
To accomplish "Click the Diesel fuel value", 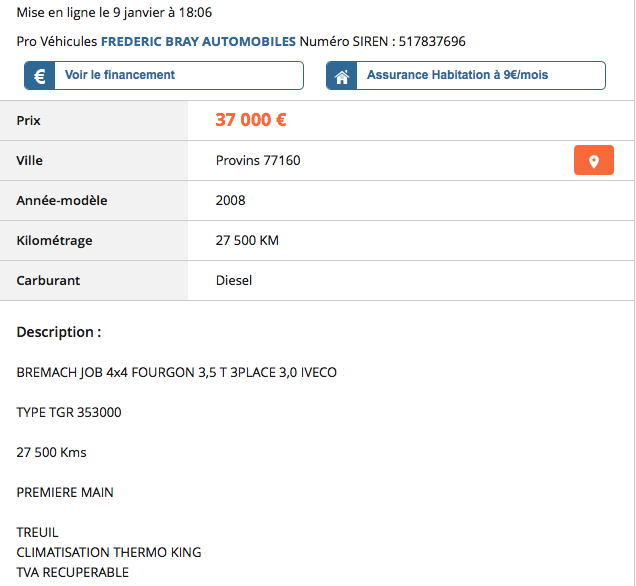I will [234, 281].
